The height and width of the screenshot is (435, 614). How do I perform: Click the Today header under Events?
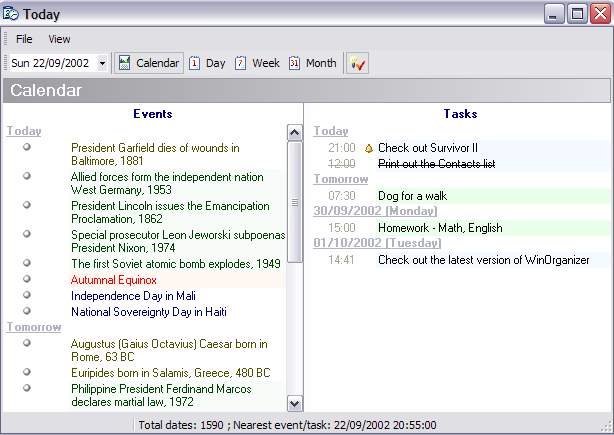point(24,131)
